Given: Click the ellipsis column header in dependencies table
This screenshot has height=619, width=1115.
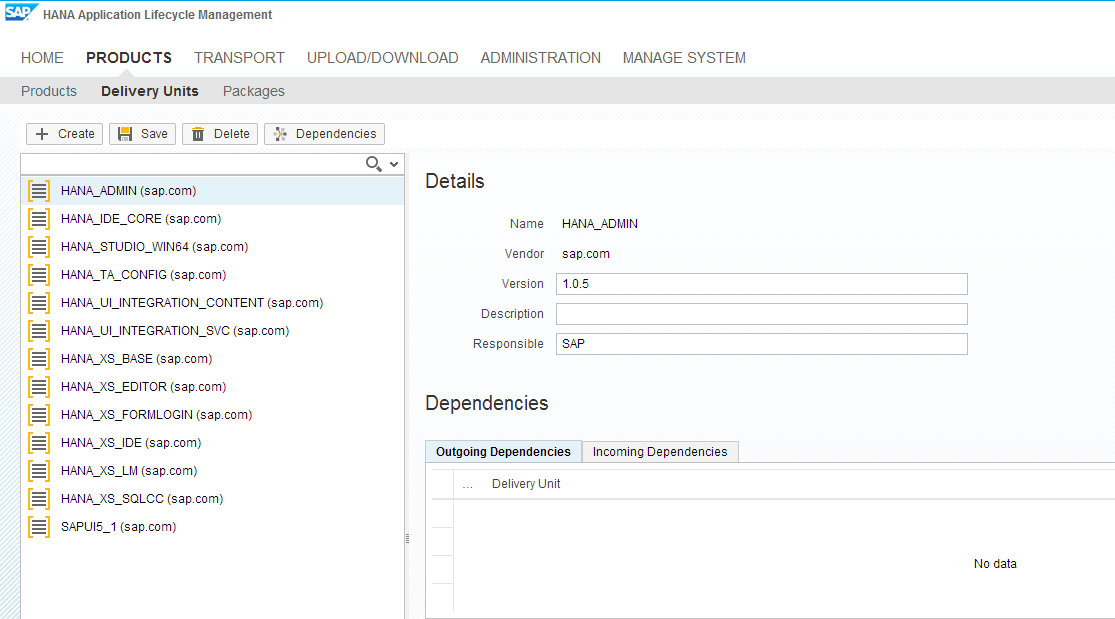Looking at the screenshot, I should 467,485.
